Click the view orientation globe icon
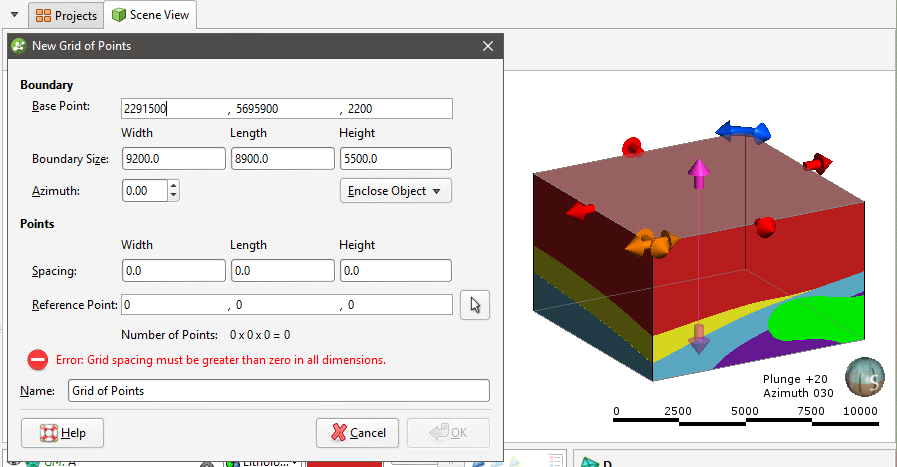Viewport: 897px width, 467px height. (x=863, y=378)
